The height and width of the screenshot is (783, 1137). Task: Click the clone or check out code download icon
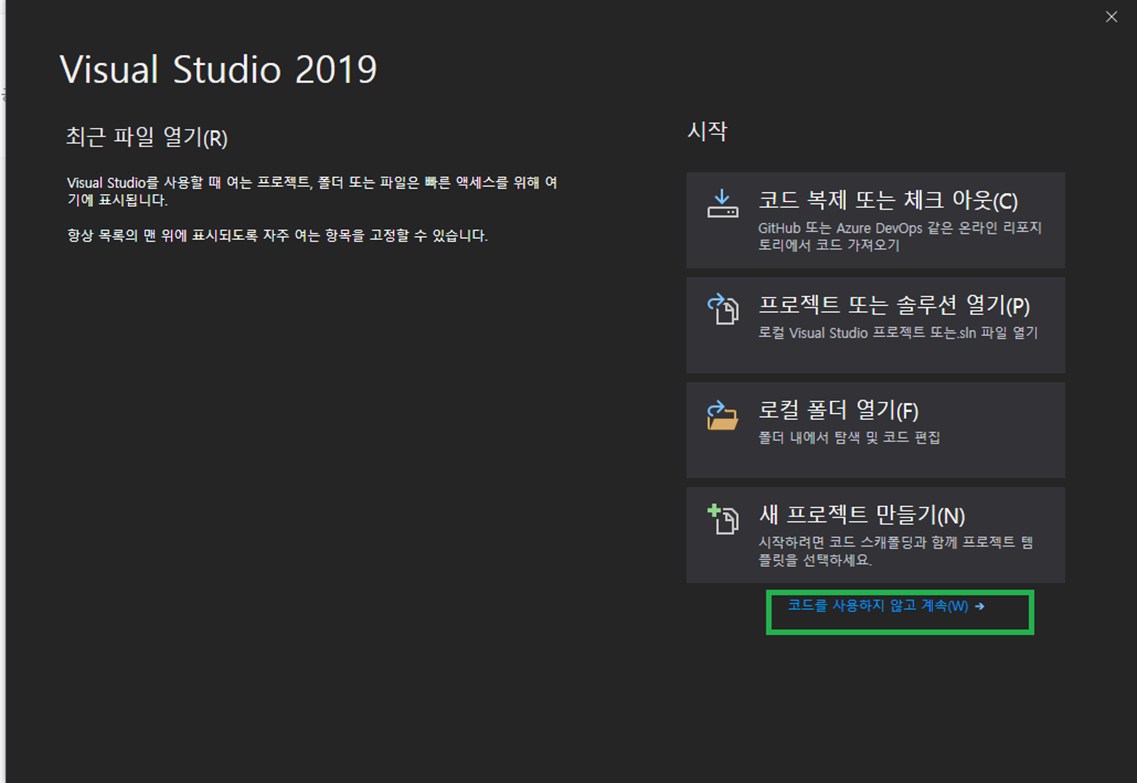[x=723, y=204]
